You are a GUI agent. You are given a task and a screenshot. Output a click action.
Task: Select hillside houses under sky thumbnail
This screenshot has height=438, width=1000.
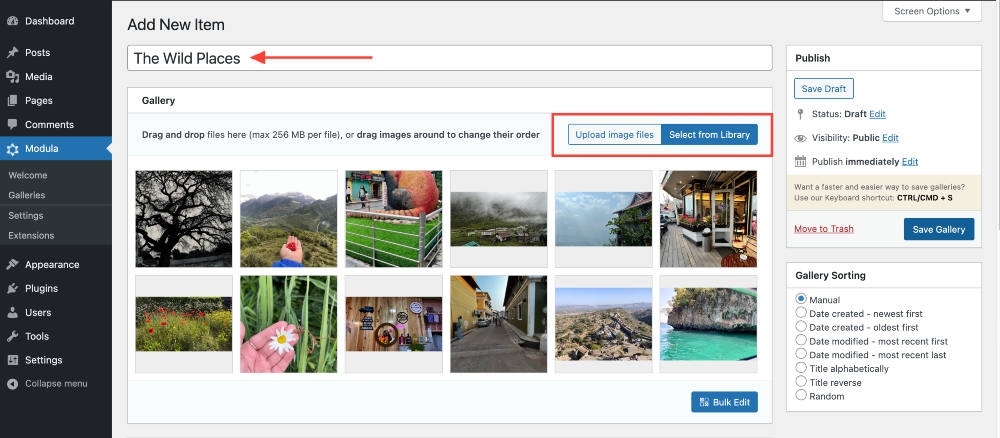pos(603,219)
